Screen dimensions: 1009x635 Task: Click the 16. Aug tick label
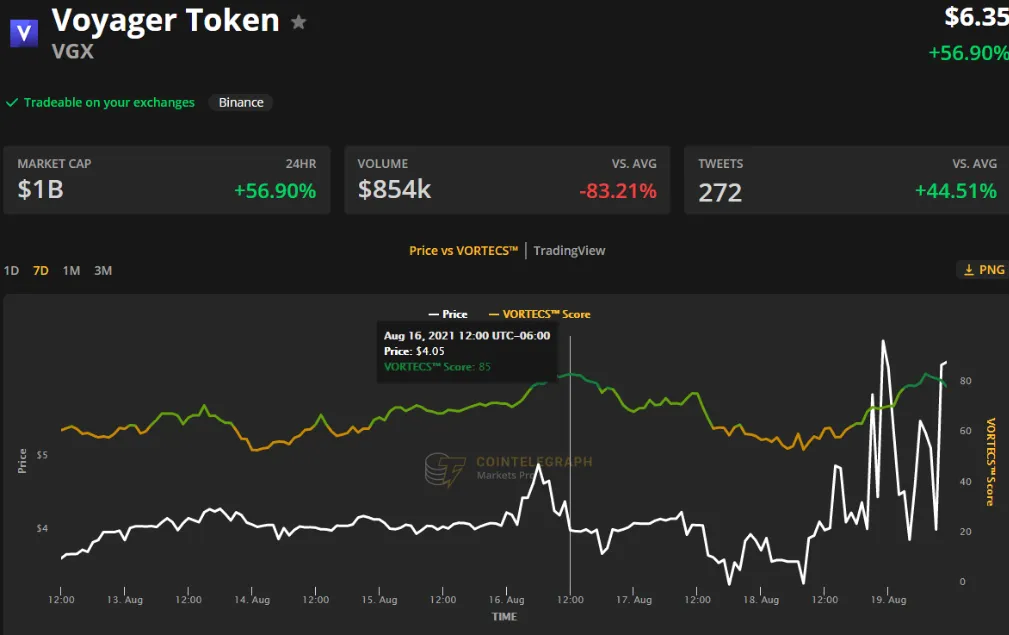[x=506, y=600]
